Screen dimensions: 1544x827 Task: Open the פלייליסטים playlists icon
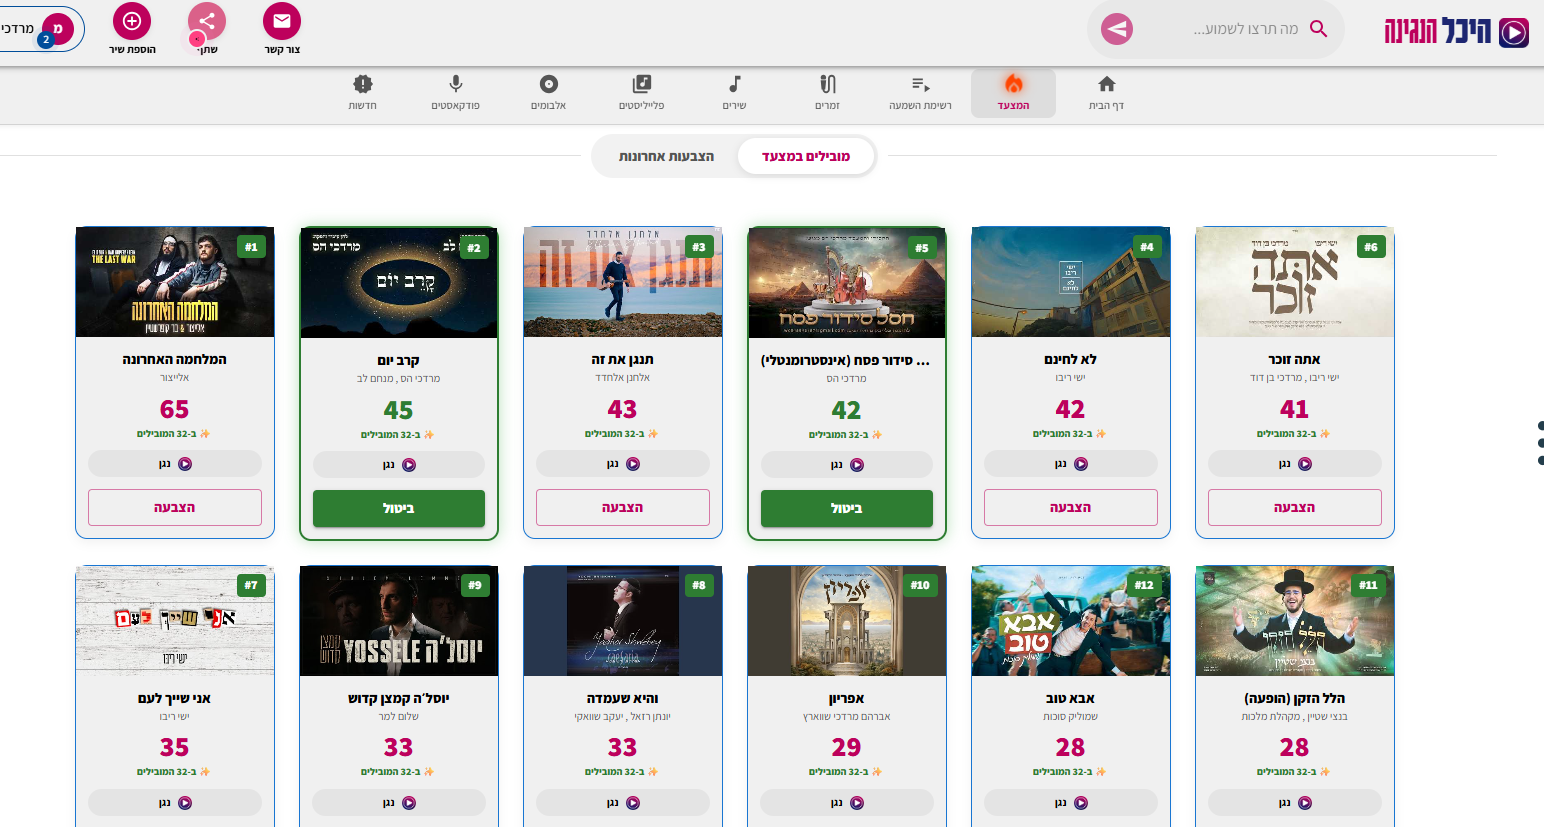[641, 84]
